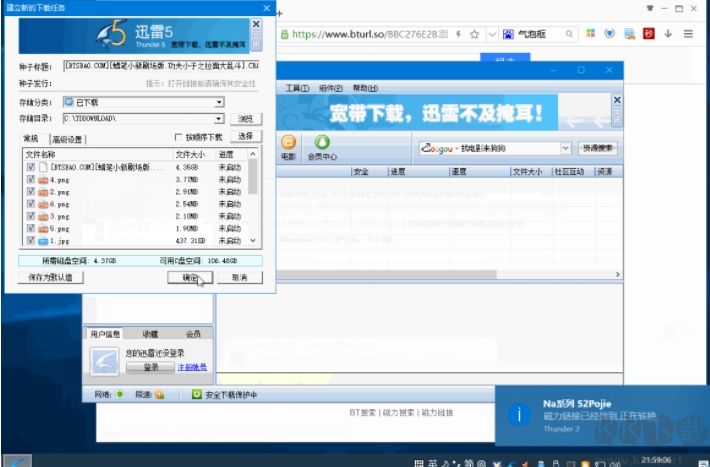This screenshot has width=710, height=467.
Task: Select the 收藏 tab in Thunder sidebar
Action: point(150,334)
